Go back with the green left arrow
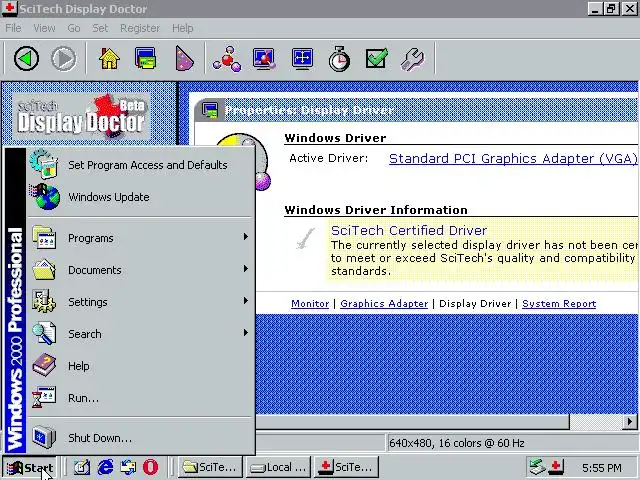 coord(27,59)
